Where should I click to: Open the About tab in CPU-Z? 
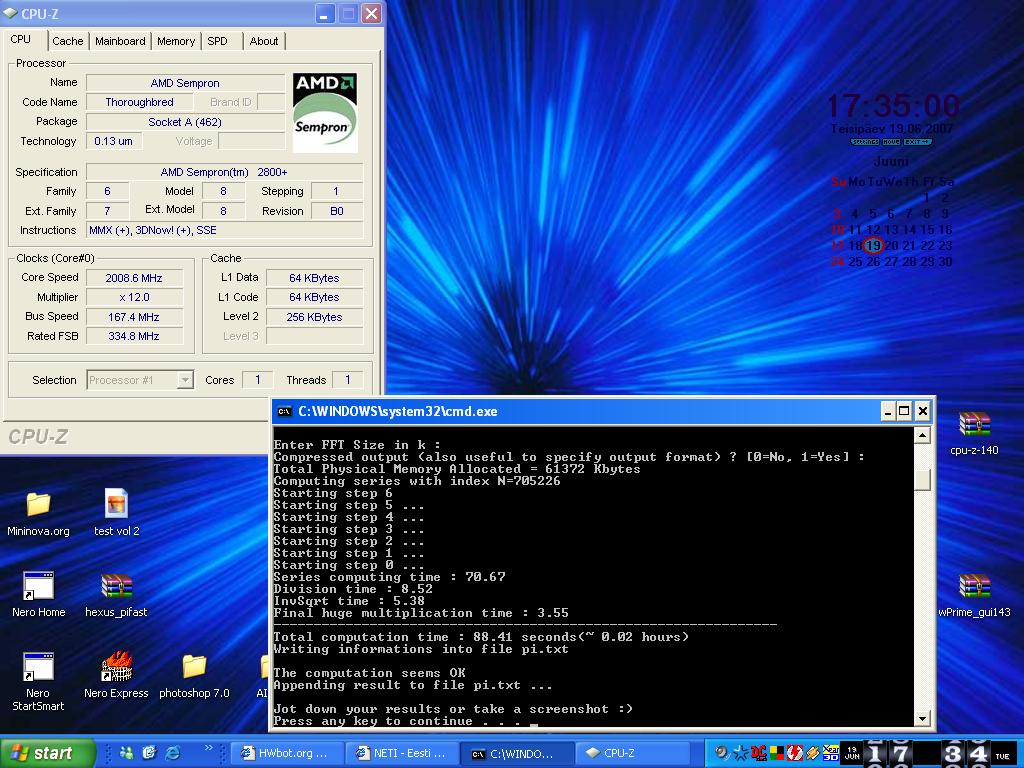coord(264,41)
